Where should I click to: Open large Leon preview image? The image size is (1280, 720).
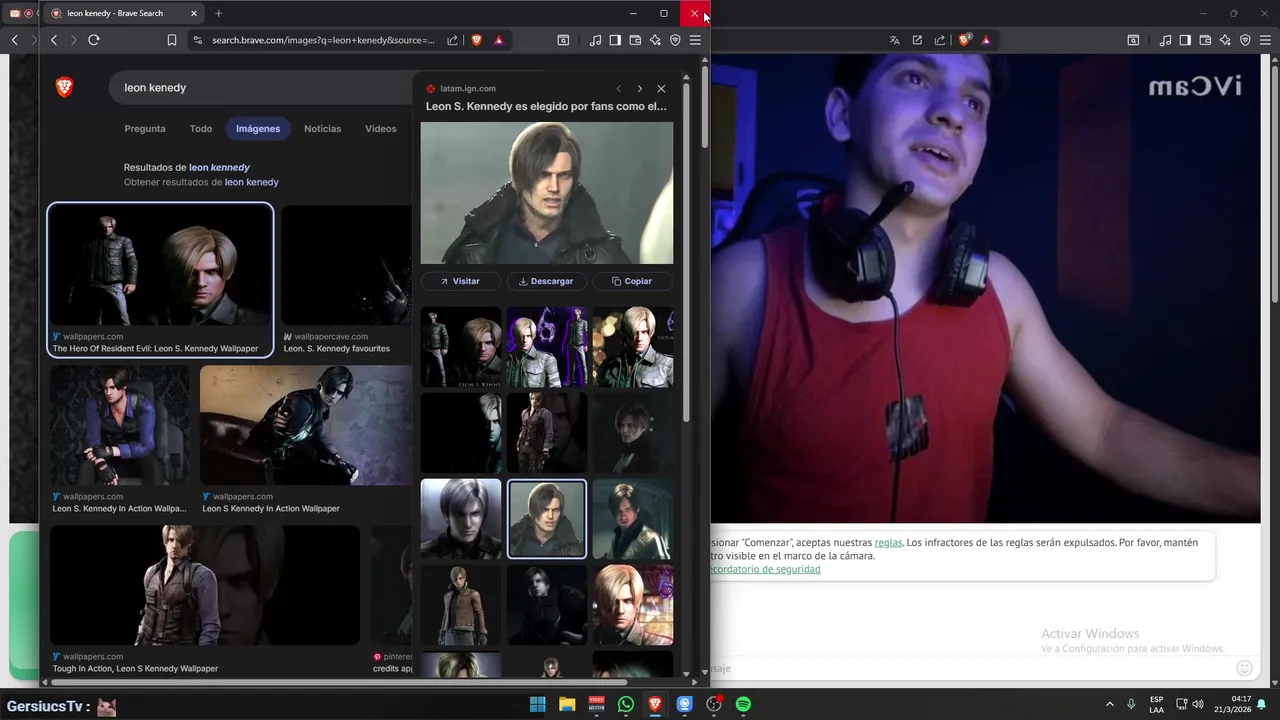(x=547, y=193)
